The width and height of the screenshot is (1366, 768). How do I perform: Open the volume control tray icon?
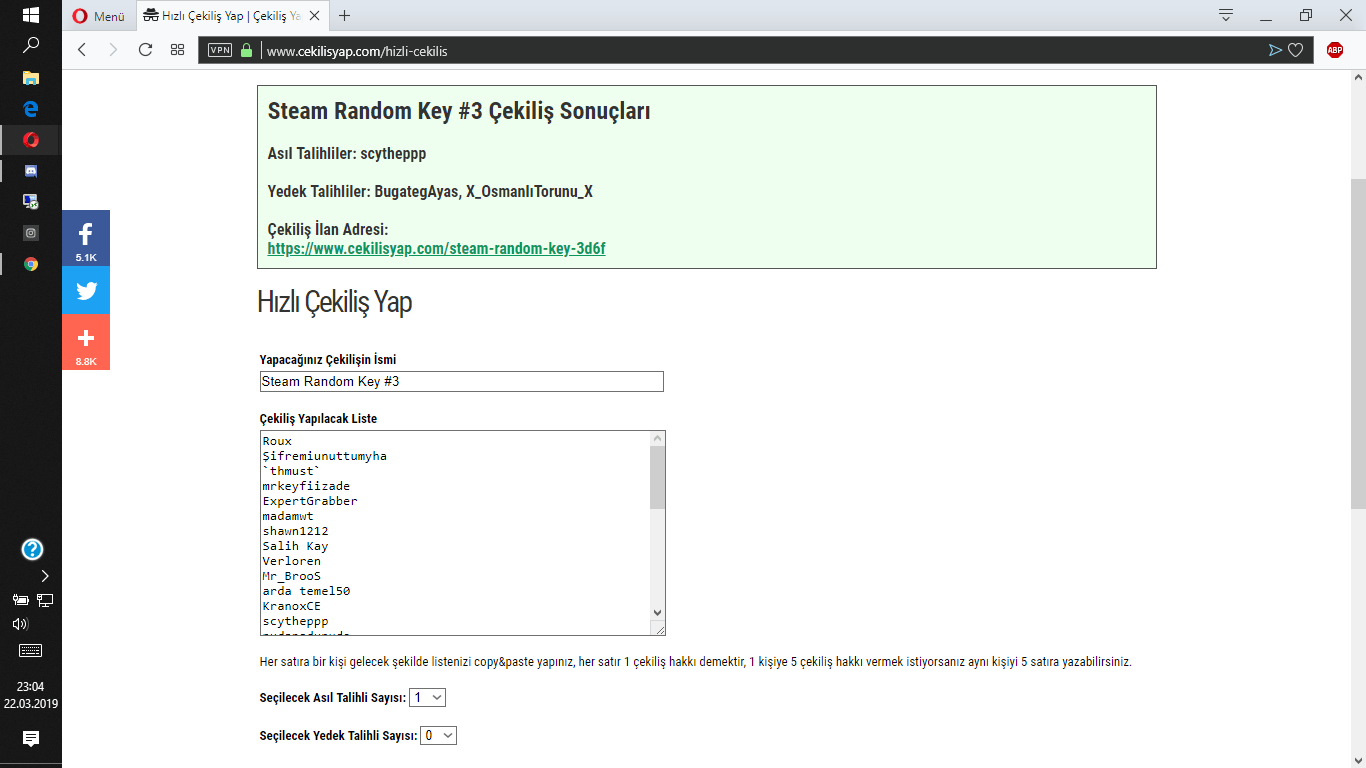coord(20,624)
